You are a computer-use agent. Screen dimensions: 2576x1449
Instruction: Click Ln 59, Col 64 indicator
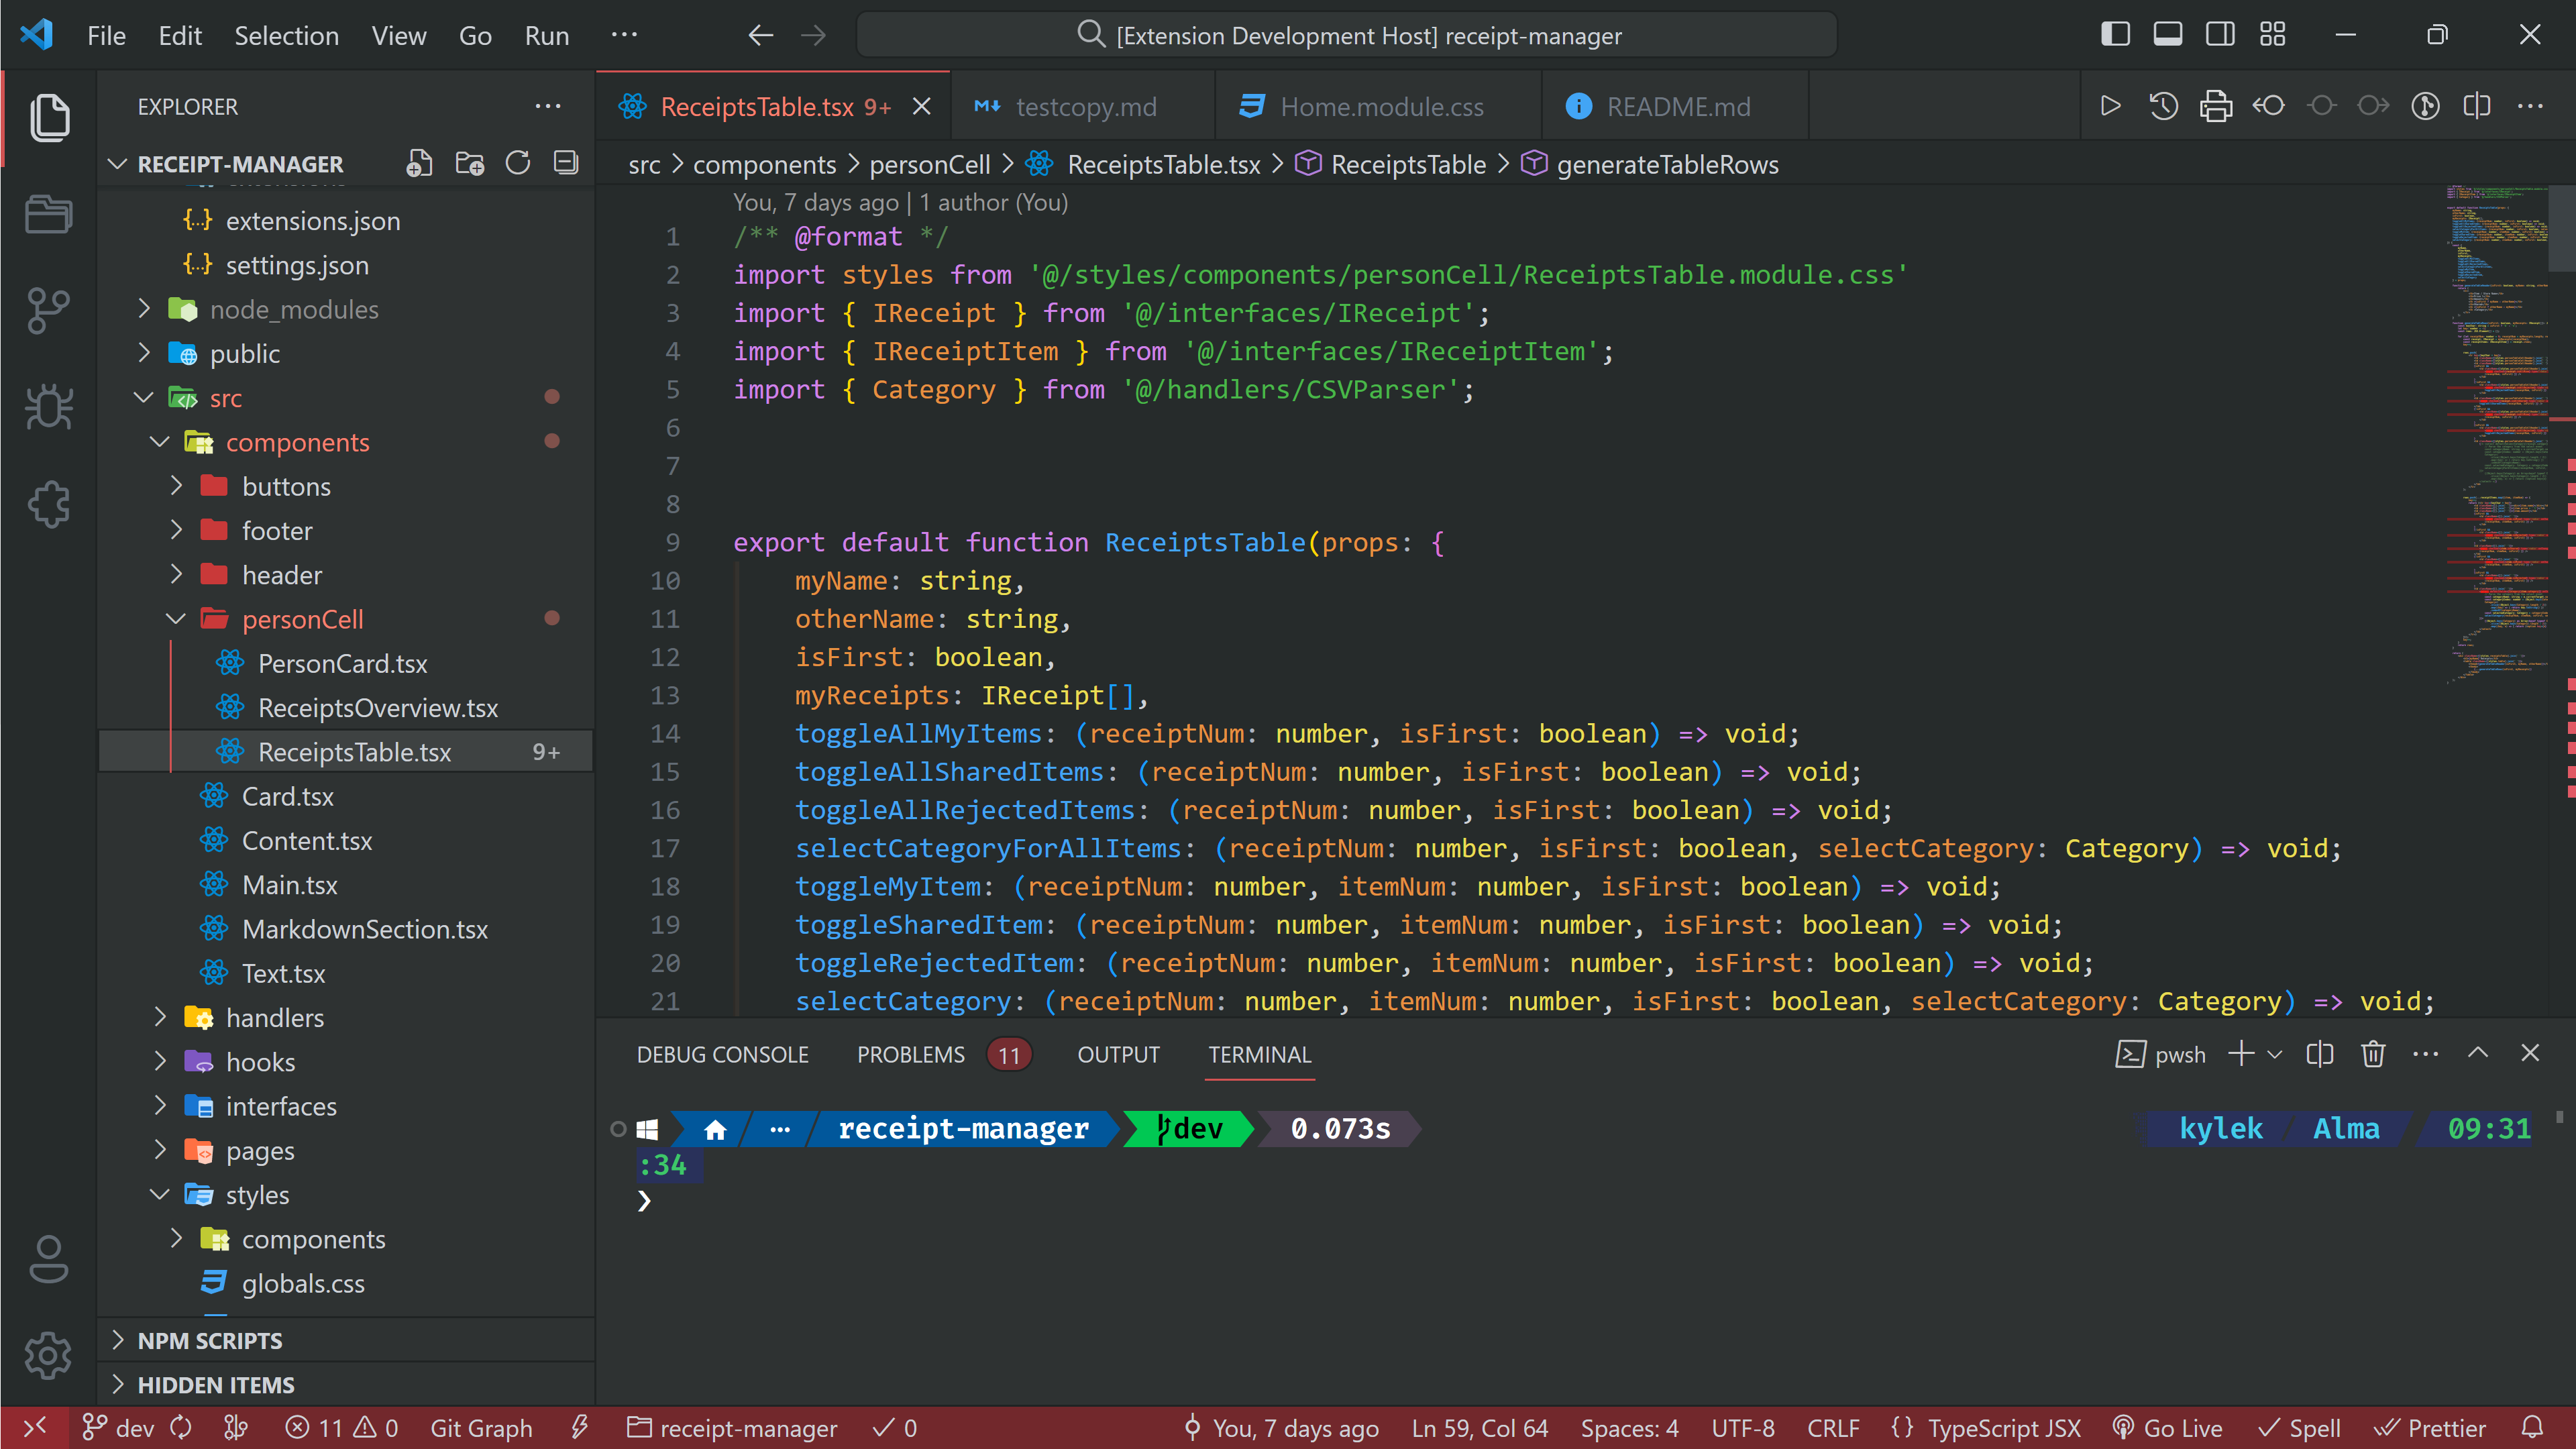click(x=1480, y=1428)
